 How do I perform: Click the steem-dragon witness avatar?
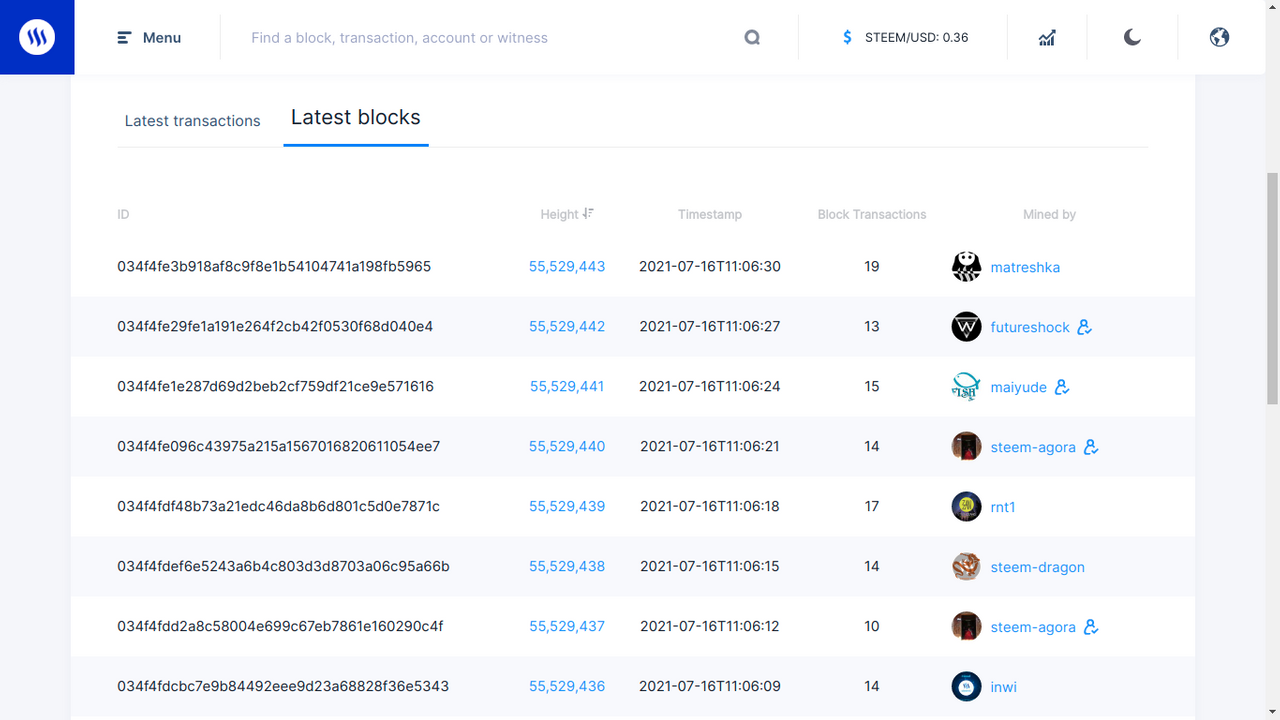[x=966, y=567]
